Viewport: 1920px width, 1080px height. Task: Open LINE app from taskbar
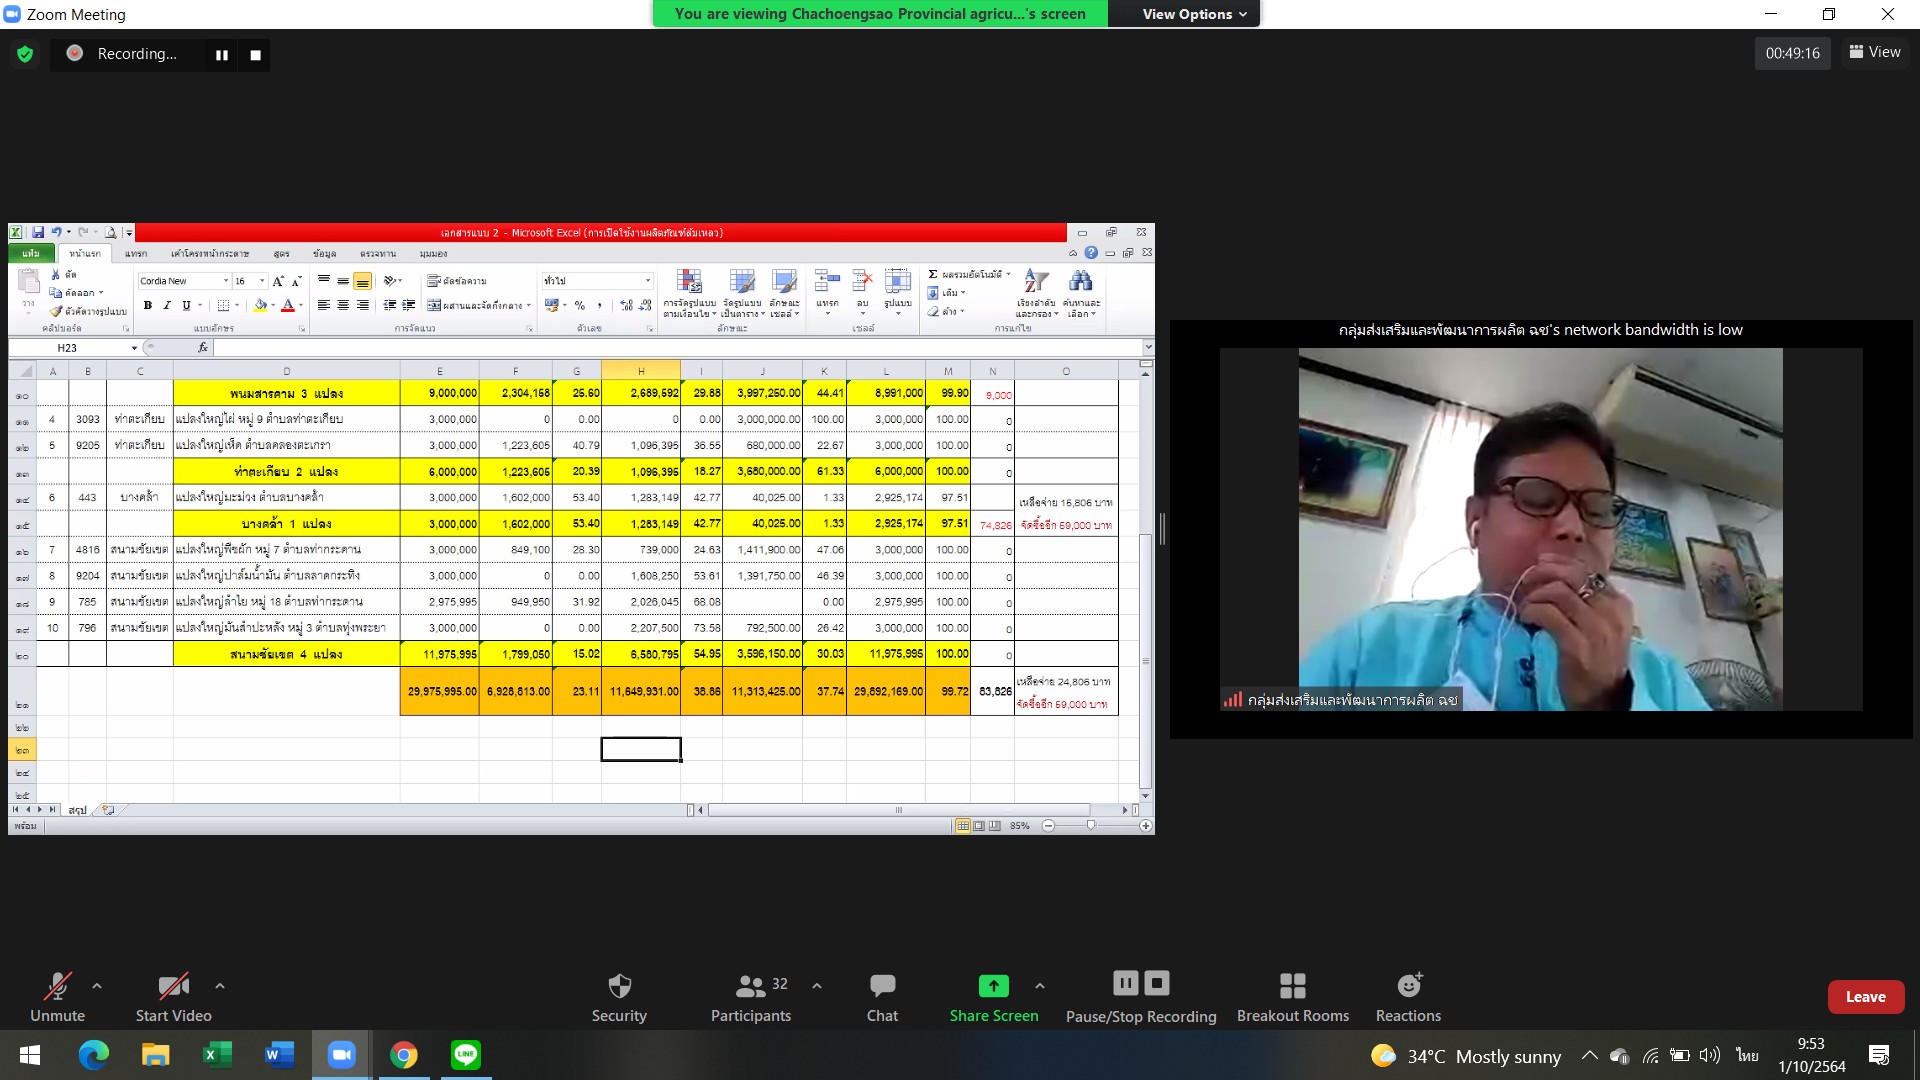click(466, 1054)
